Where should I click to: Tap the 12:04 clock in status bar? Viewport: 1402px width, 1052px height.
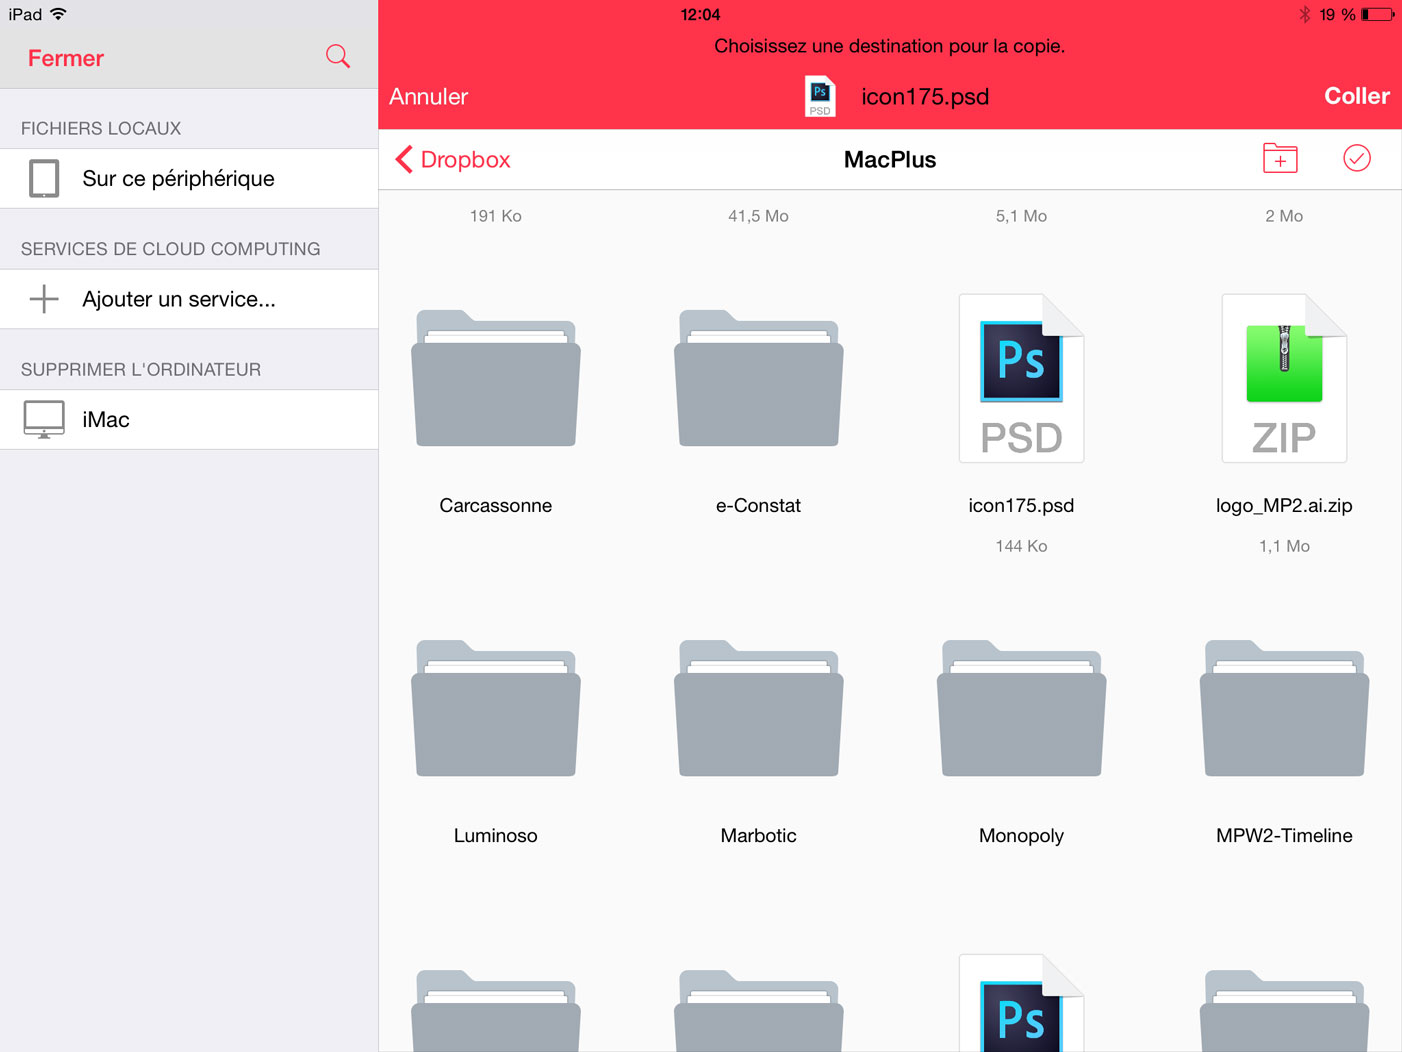point(700,14)
